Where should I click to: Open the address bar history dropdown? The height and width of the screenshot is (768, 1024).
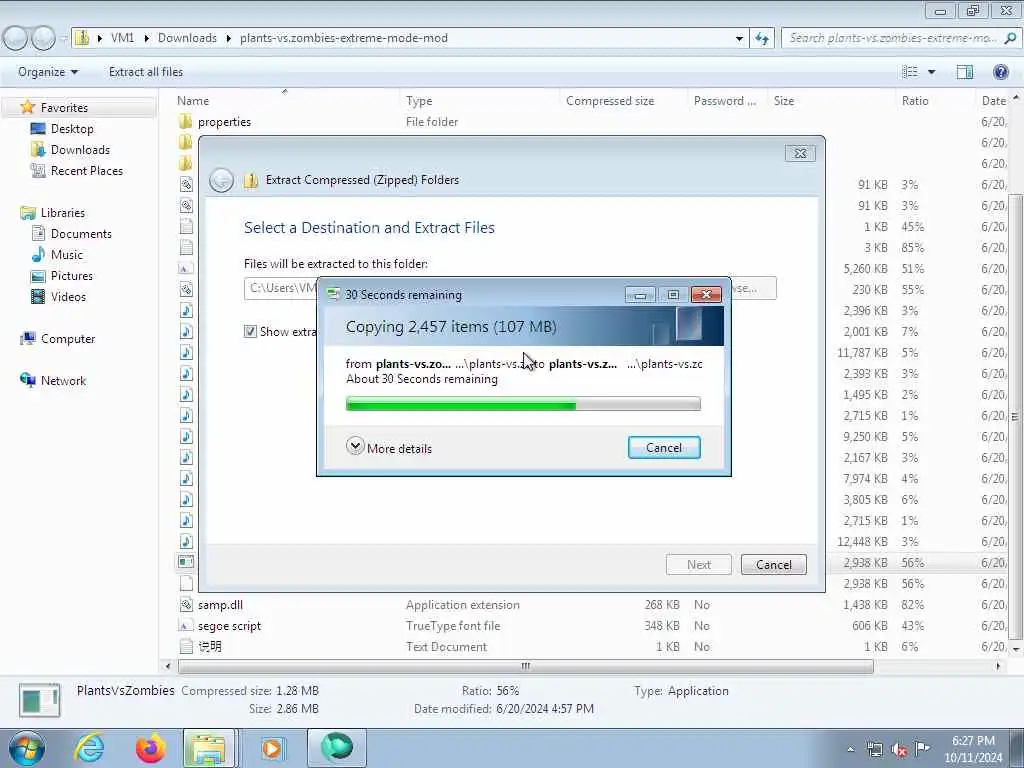click(739, 39)
